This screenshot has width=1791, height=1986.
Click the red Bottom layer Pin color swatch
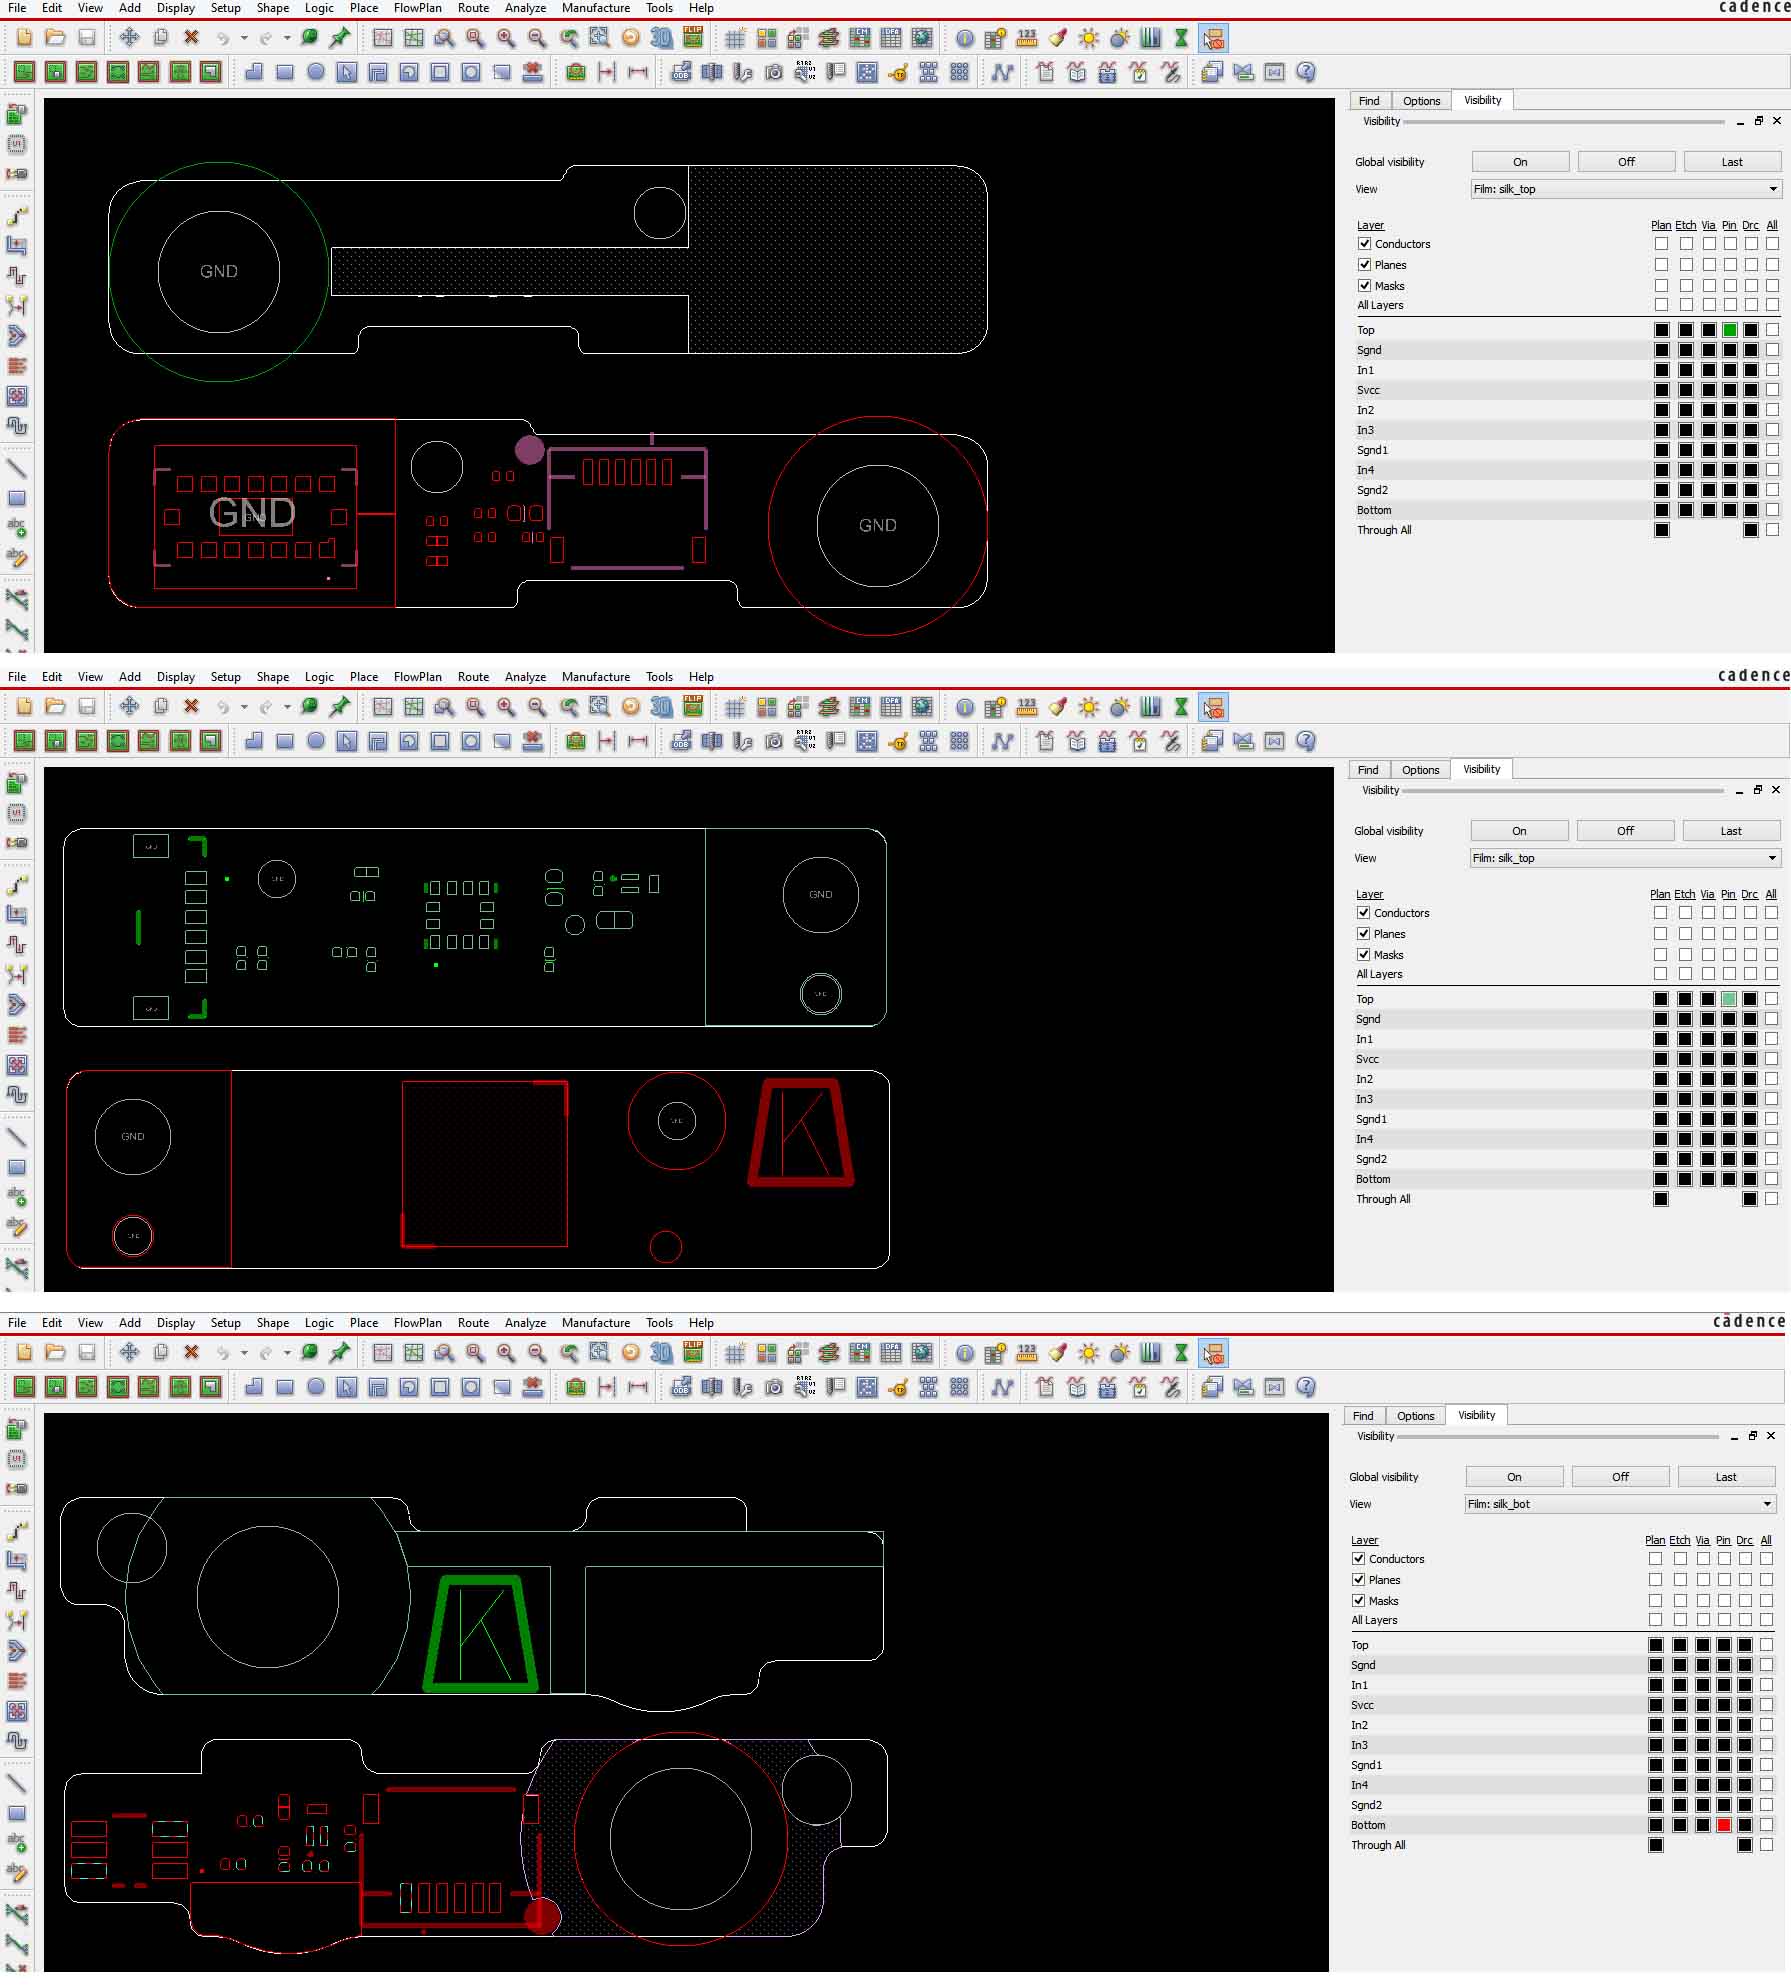click(1724, 1825)
